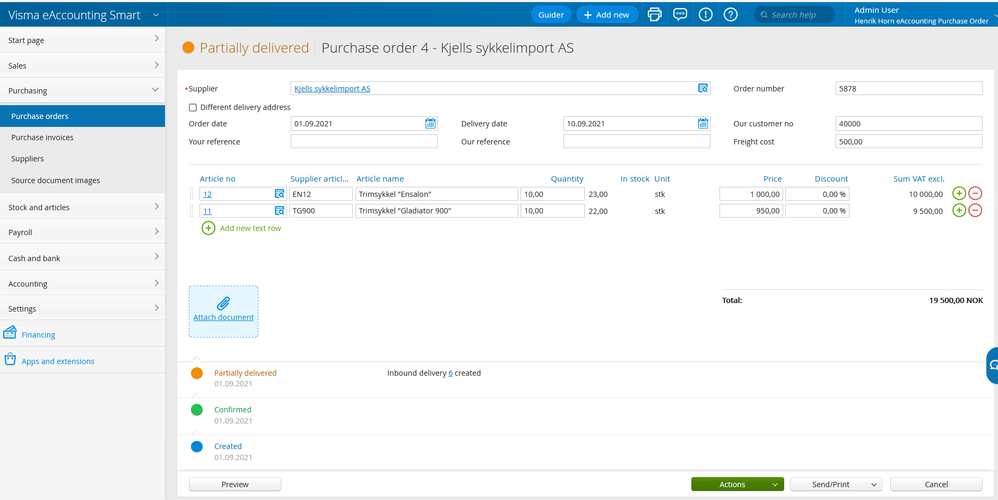The width and height of the screenshot is (998, 500).
Task: Open Kjells sykkelimport AS supplier link
Action: tap(332, 89)
